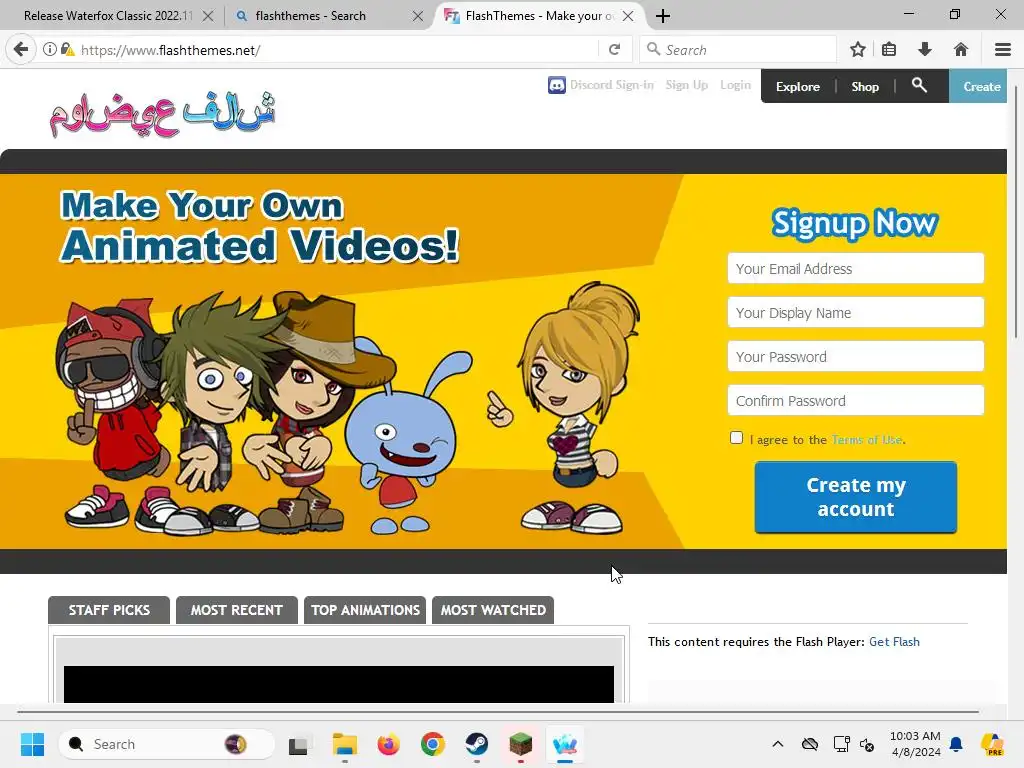Close the flashthemes Search tab
The image size is (1024, 768).
[418, 16]
